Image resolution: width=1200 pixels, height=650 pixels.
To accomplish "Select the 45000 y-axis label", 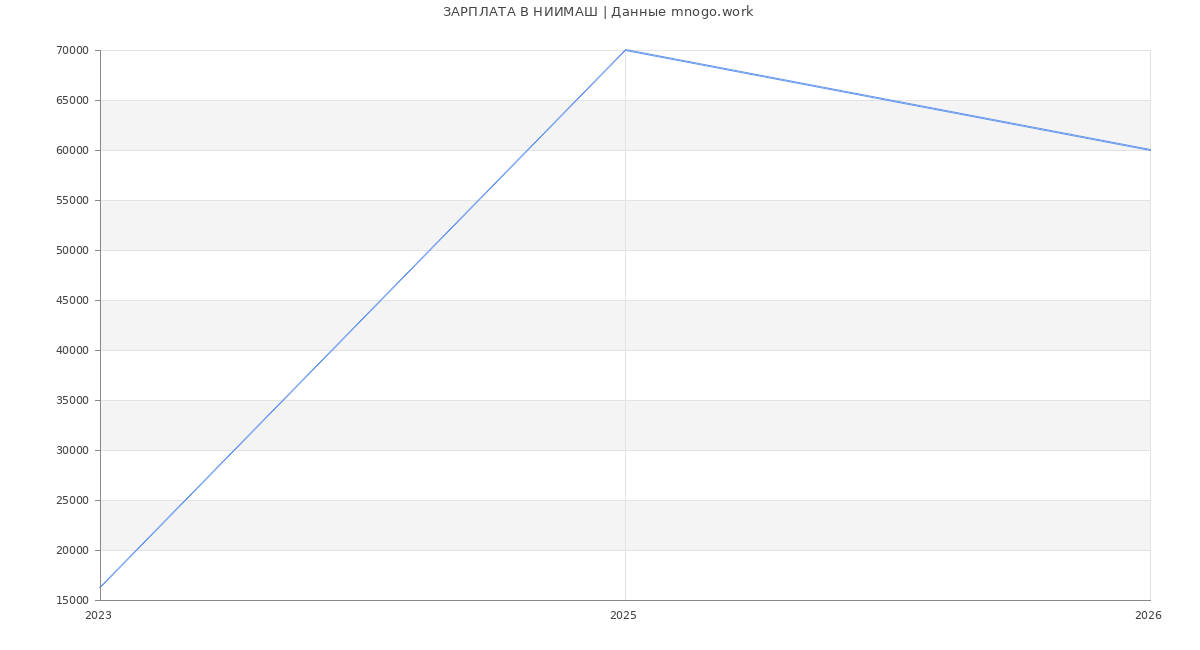I will 72,301.
